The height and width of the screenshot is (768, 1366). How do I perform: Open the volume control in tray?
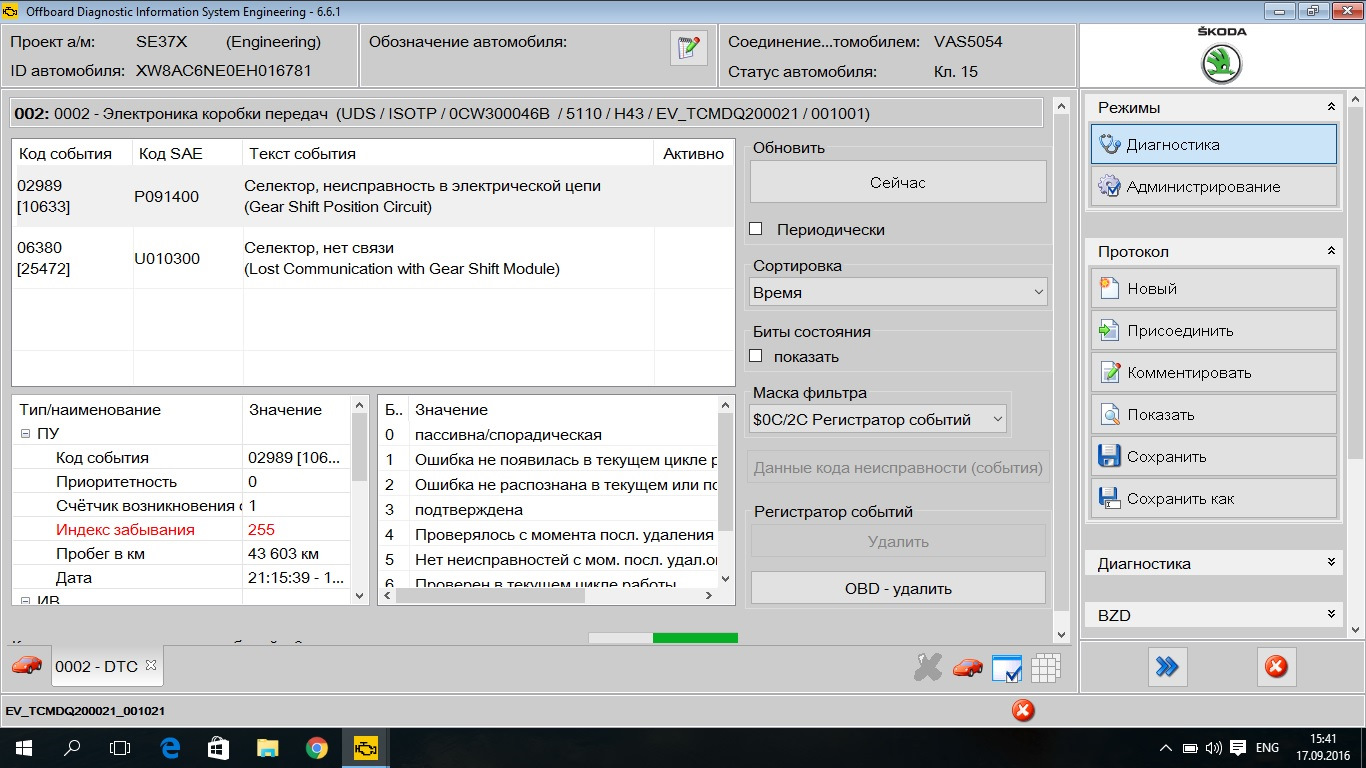point(1214,748)
